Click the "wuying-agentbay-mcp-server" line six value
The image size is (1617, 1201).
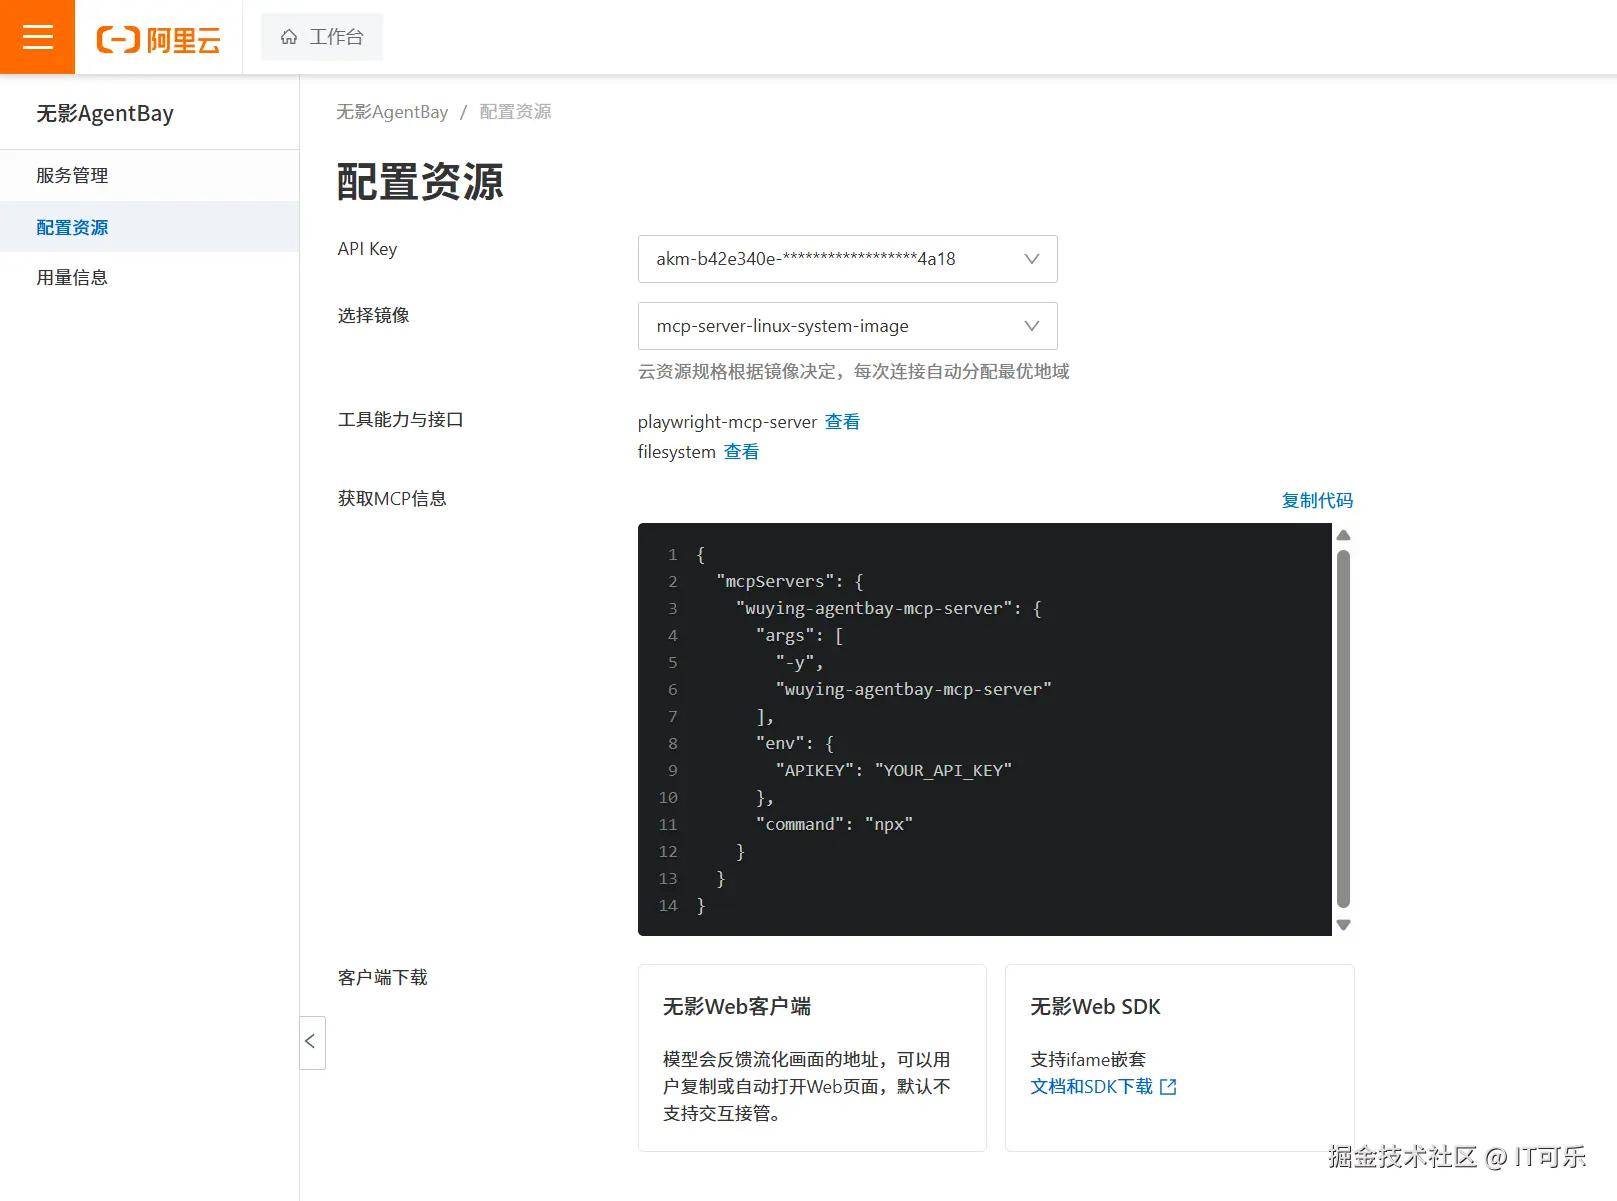tap(914, 689)
